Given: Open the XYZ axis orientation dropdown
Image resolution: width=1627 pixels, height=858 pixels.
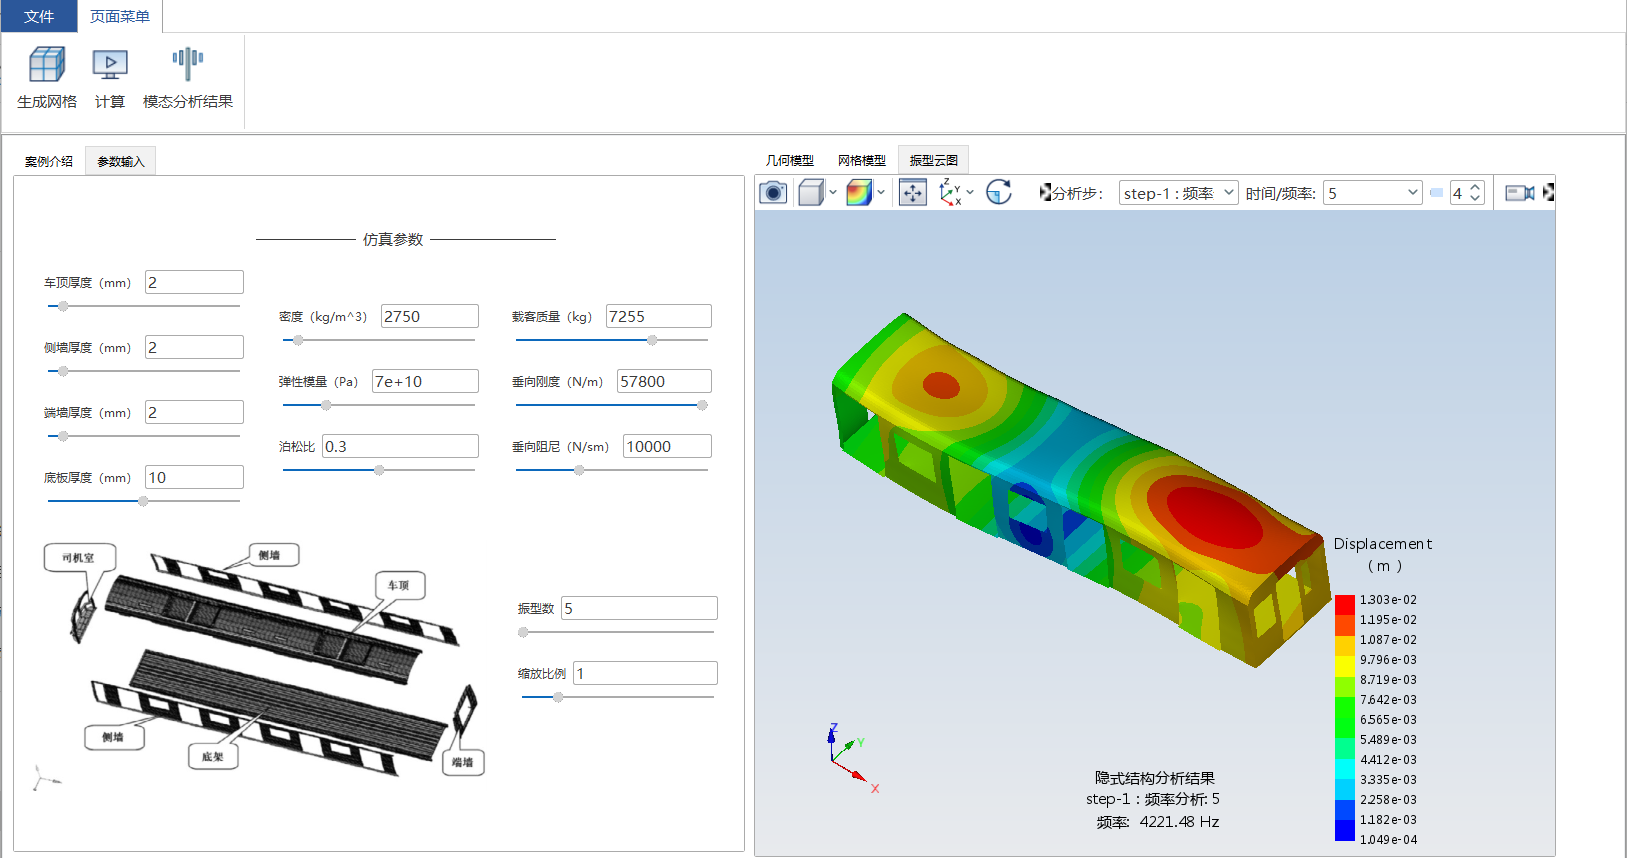Looking at the screenshot, I should click(970, 192).
